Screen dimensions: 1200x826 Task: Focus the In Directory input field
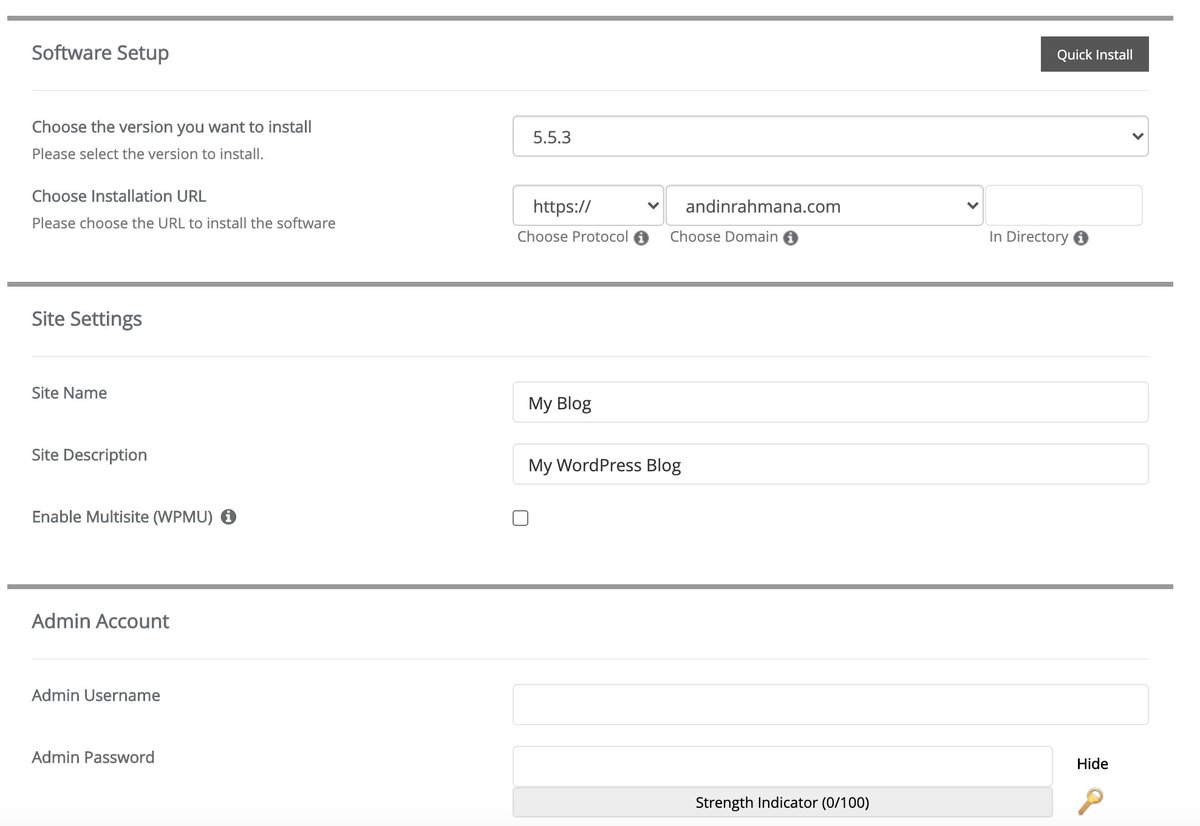(x=1063, y=205)
